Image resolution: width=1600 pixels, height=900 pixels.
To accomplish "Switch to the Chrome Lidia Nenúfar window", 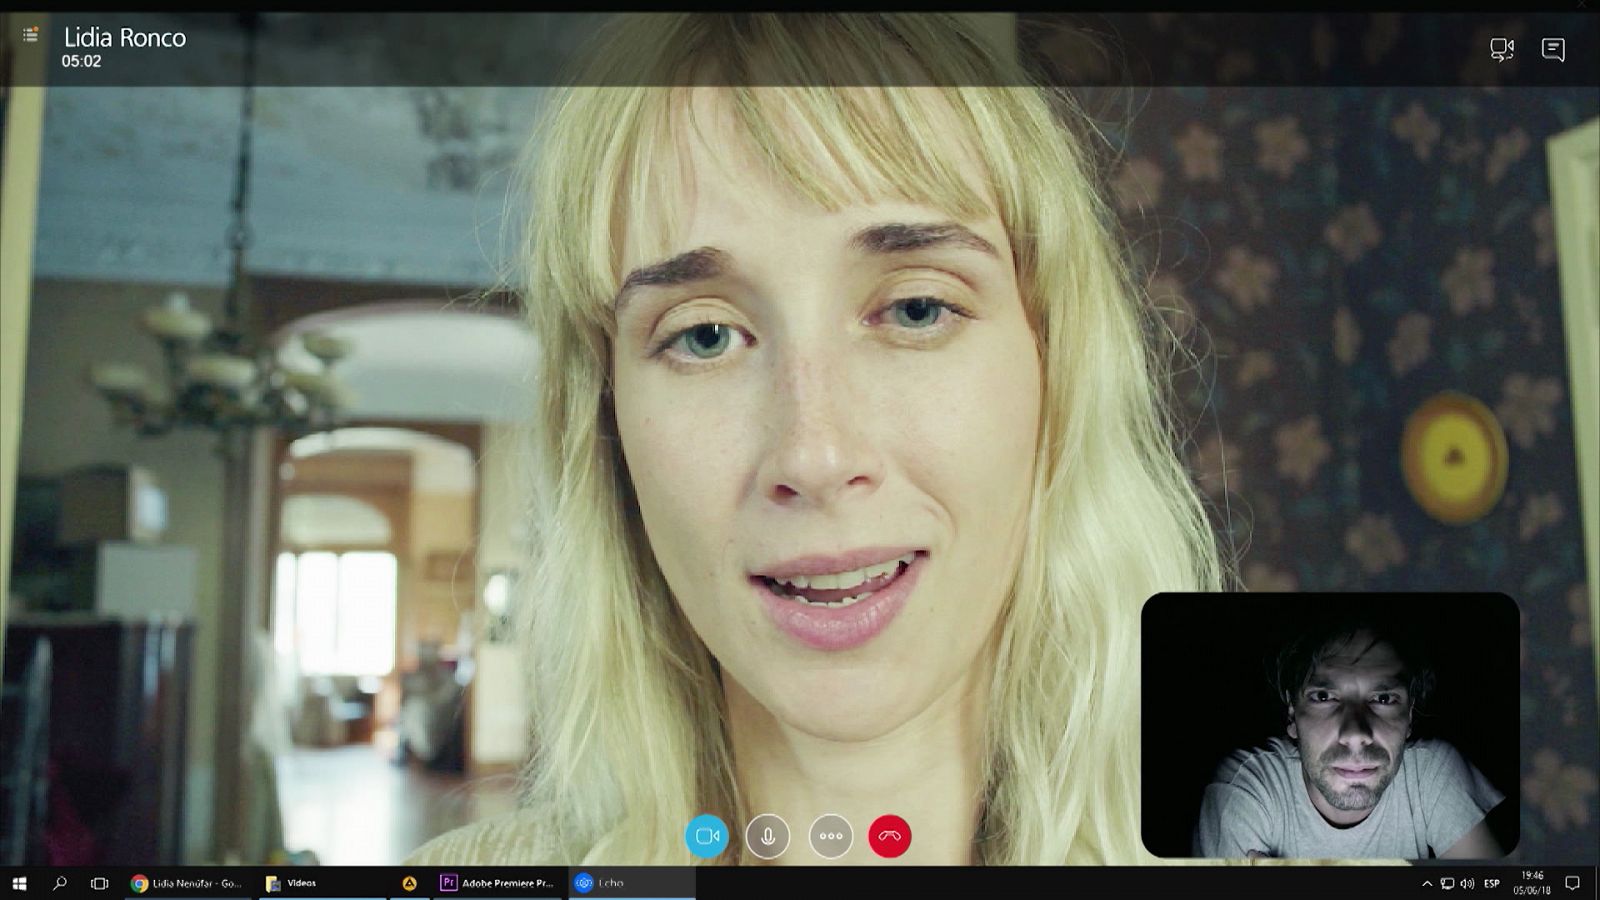I will tap(187, 883).
